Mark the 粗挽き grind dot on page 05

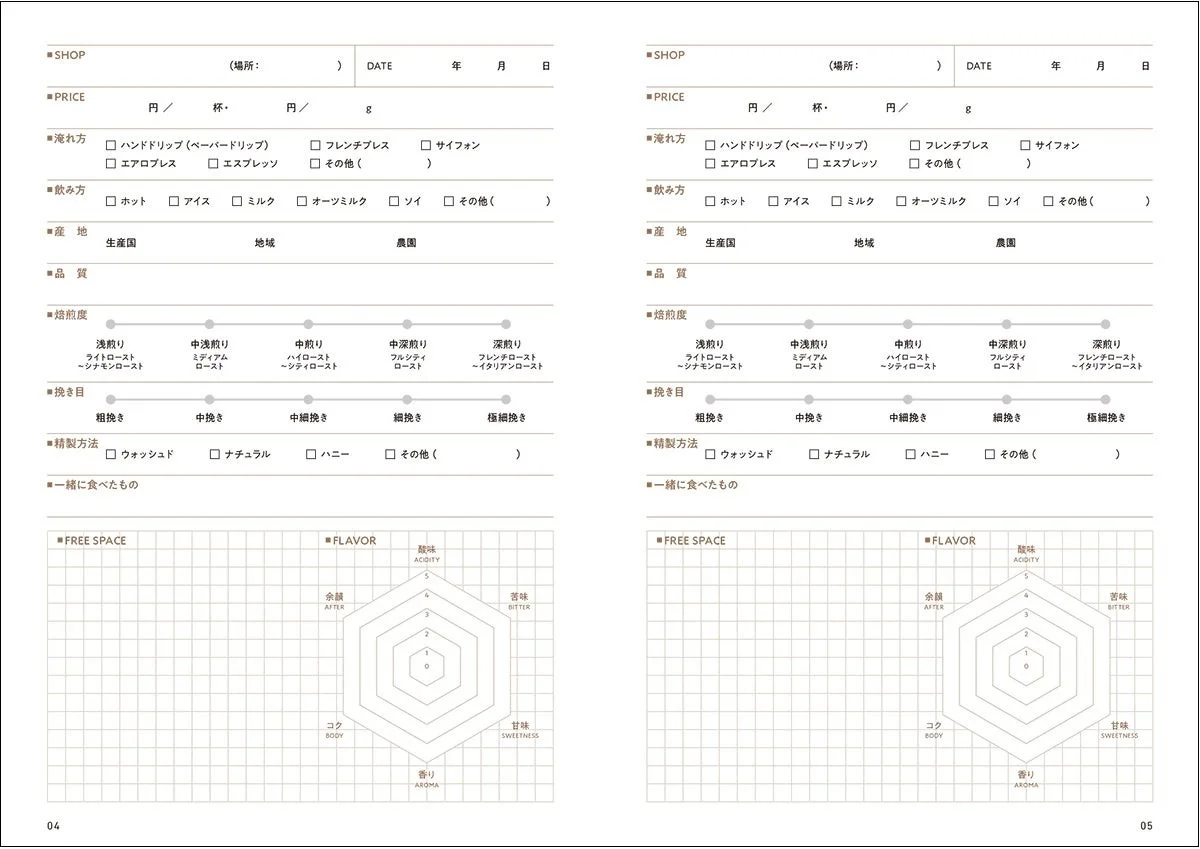pyautogui.click(x=710, y=399)
